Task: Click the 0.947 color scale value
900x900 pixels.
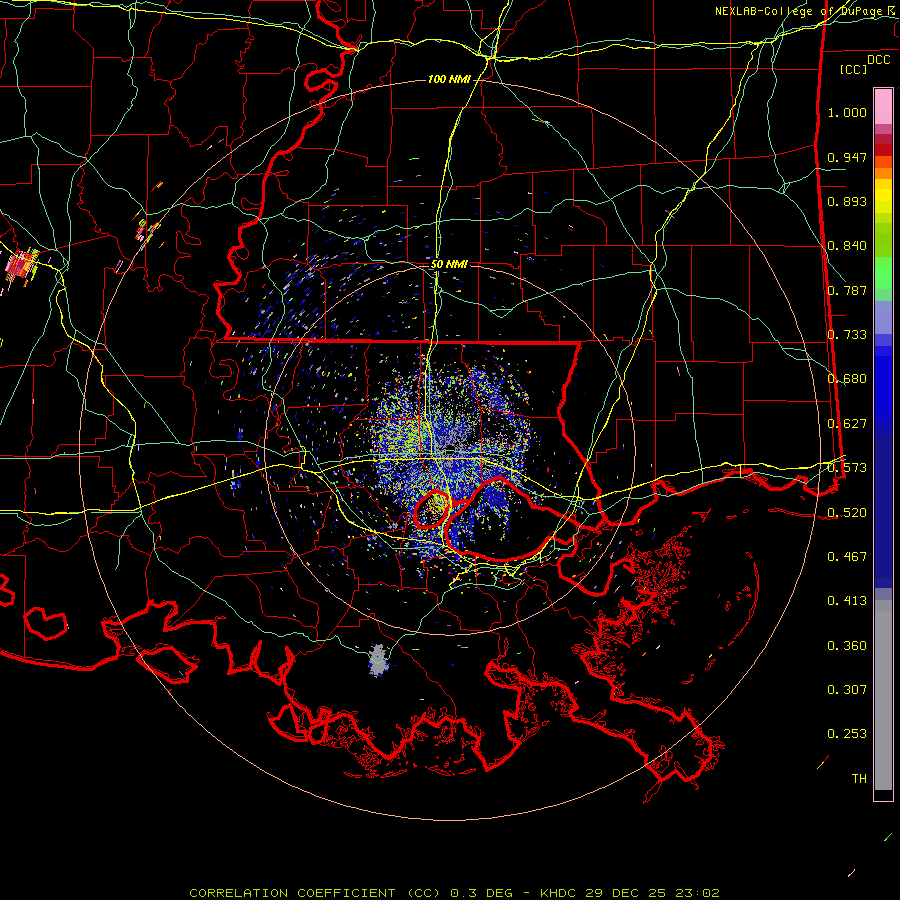Action: point(847,157)
